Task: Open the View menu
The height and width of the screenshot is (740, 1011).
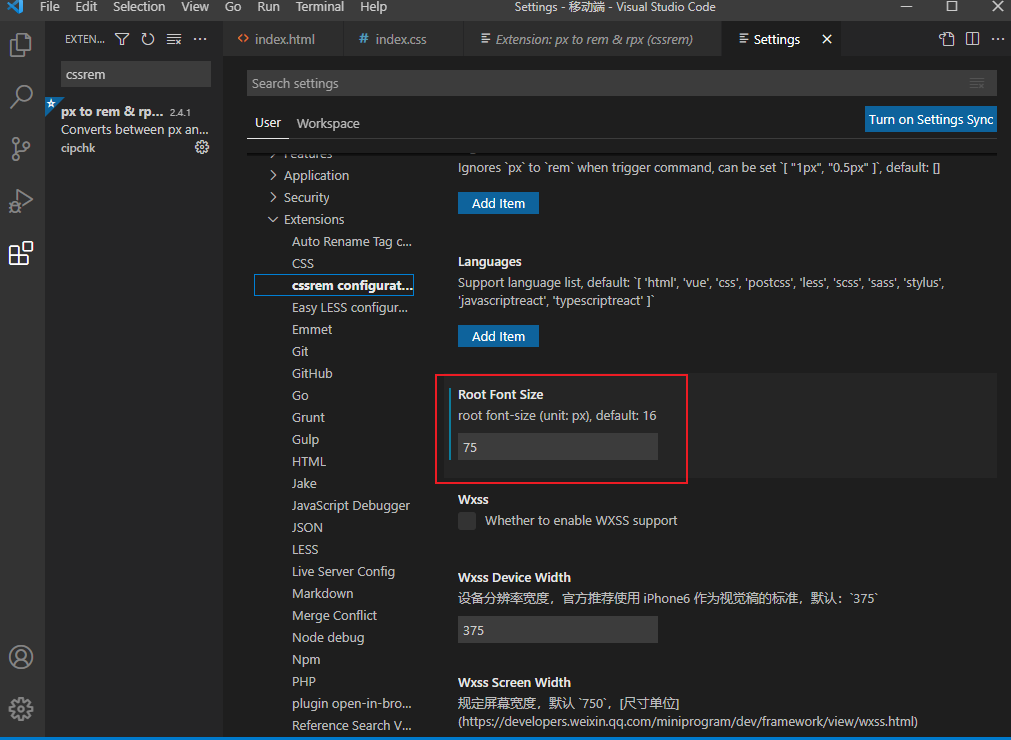Action: tap(195, 7)
